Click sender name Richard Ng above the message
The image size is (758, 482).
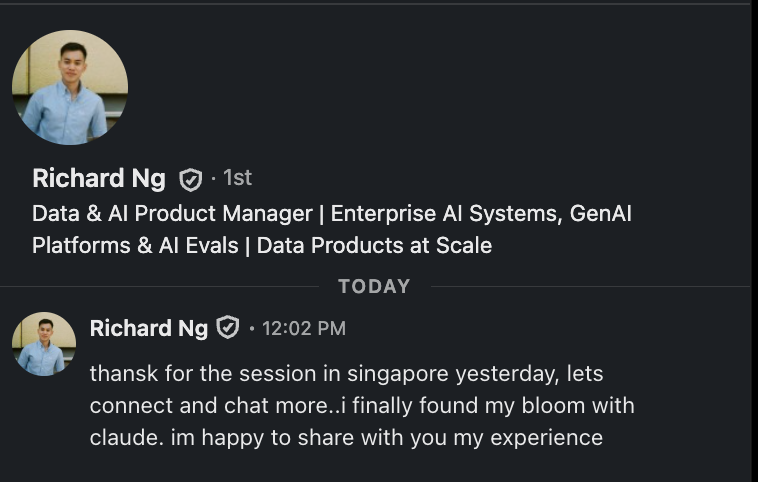pyautogui.click(x=149, y=329)
